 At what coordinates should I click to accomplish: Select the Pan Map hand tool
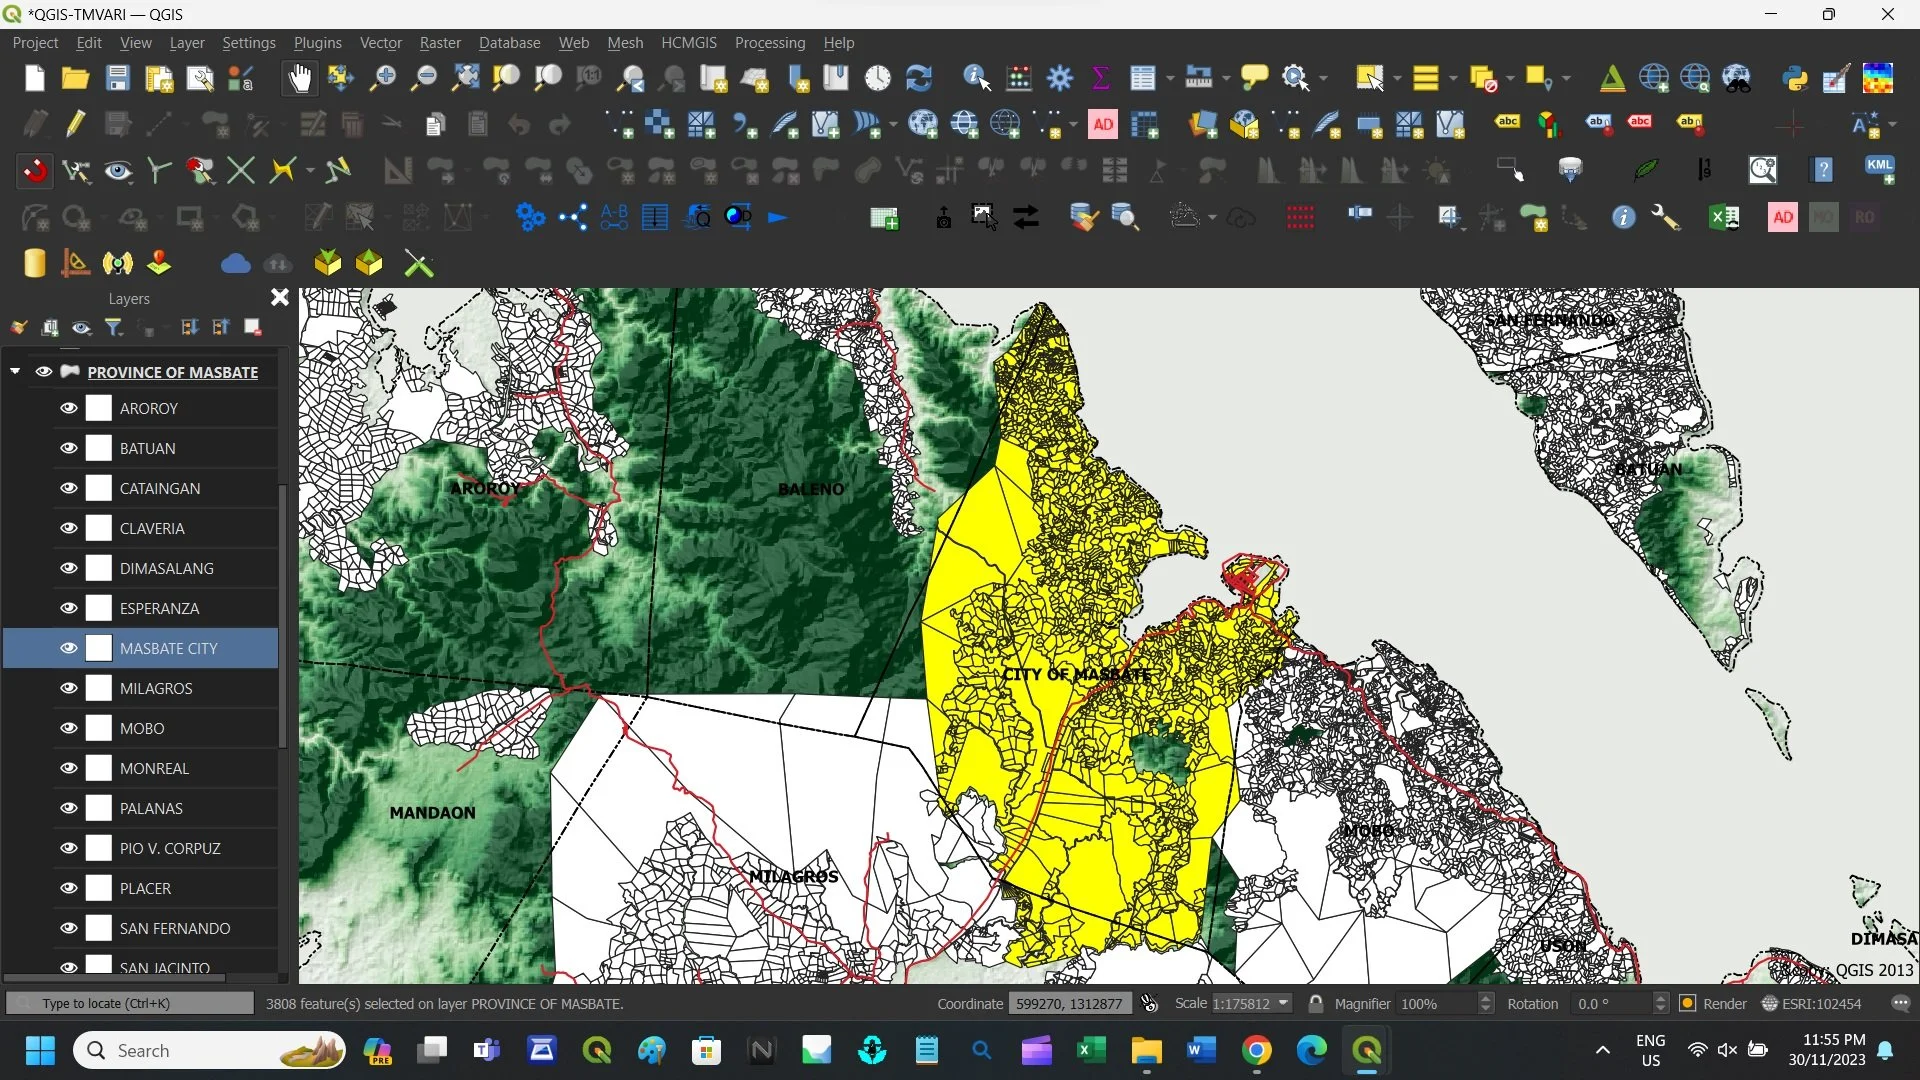(299, 78)
